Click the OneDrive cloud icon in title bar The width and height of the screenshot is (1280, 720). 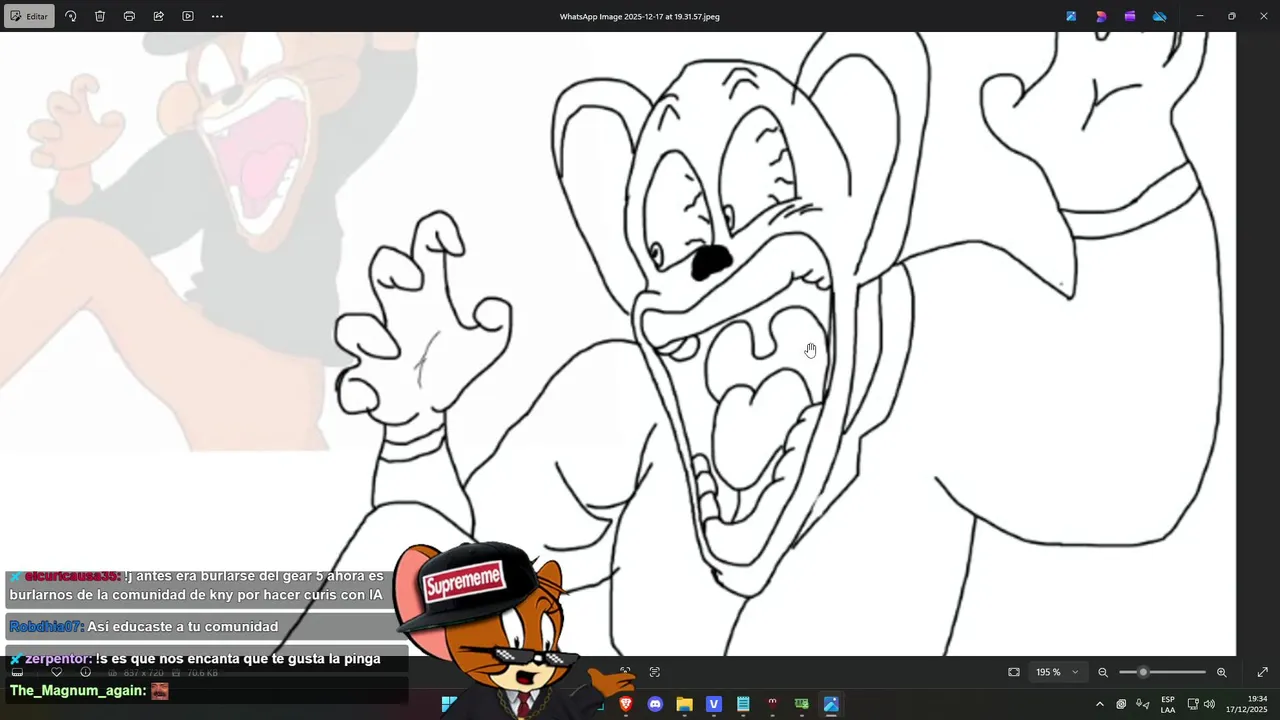pyautogui.click(x=1160, y=16)
